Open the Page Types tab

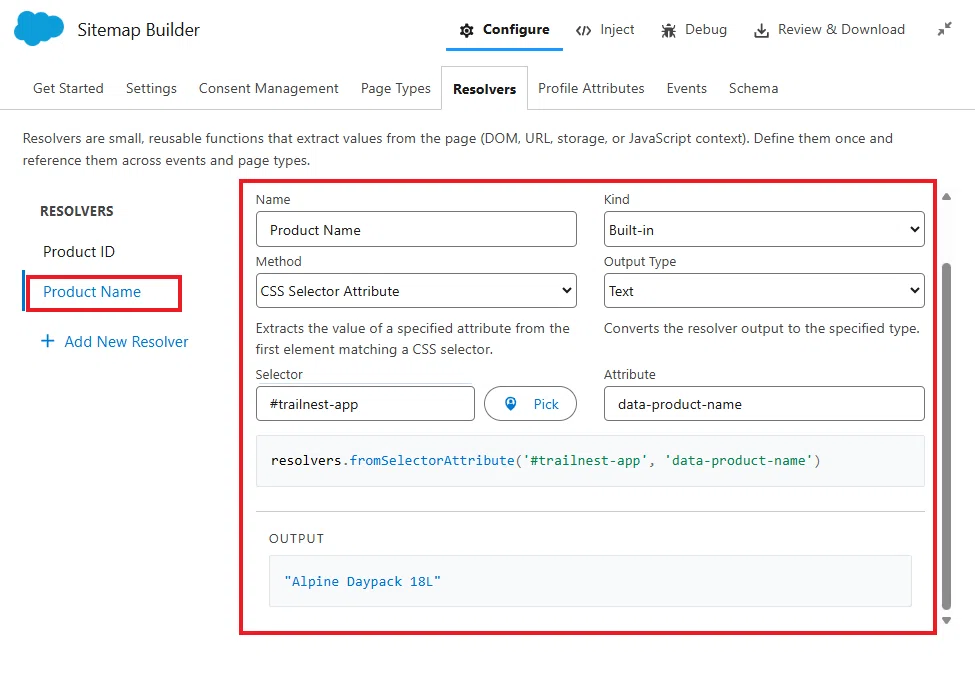click(395, 88)
